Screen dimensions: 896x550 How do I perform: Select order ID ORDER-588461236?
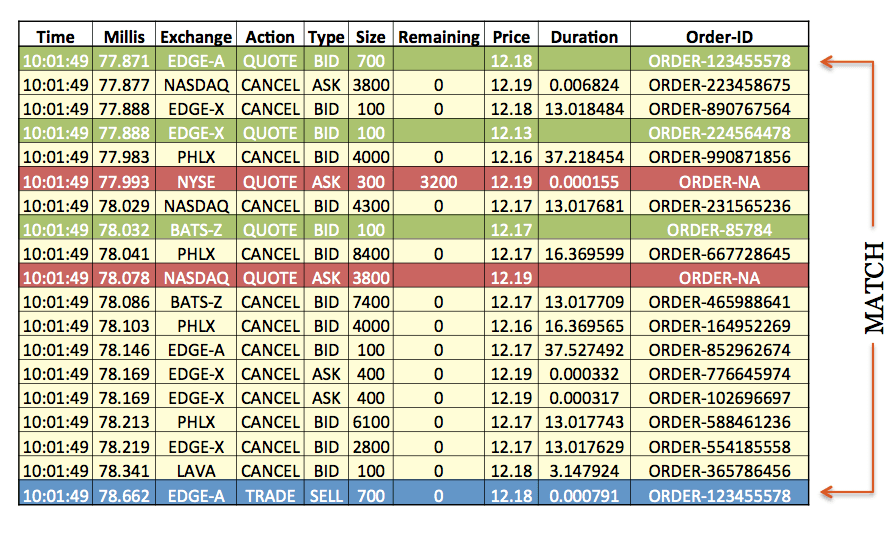pyautogui.click(x=719, y=422)
